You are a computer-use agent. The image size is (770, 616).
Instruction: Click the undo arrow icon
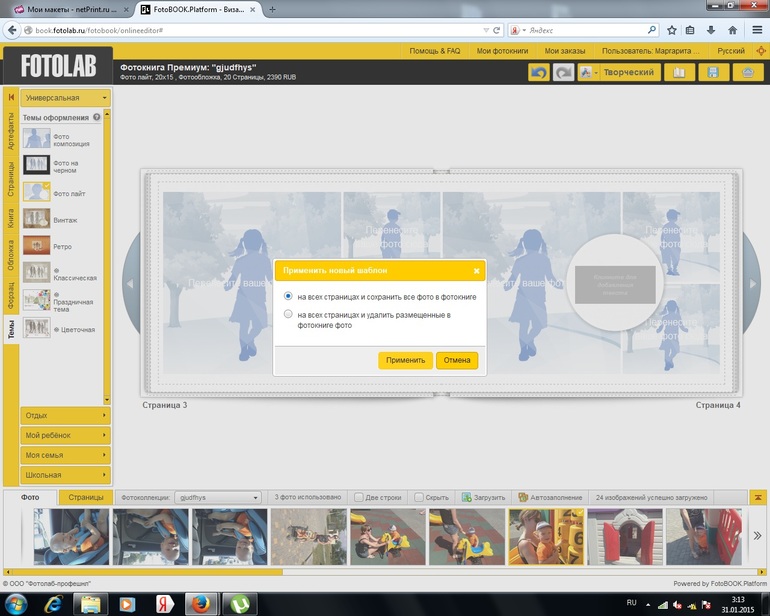point(539,73)
